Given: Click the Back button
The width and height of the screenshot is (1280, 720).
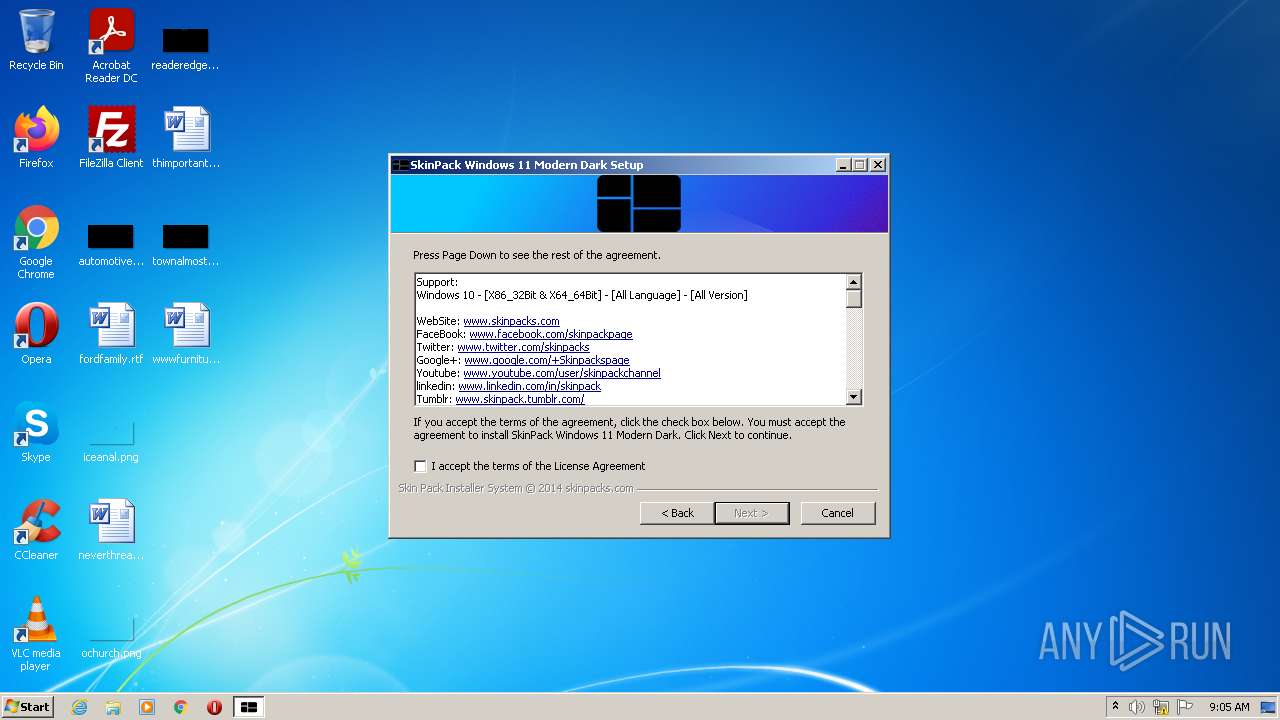Looking at the screenshot, I should coord(677,513).
